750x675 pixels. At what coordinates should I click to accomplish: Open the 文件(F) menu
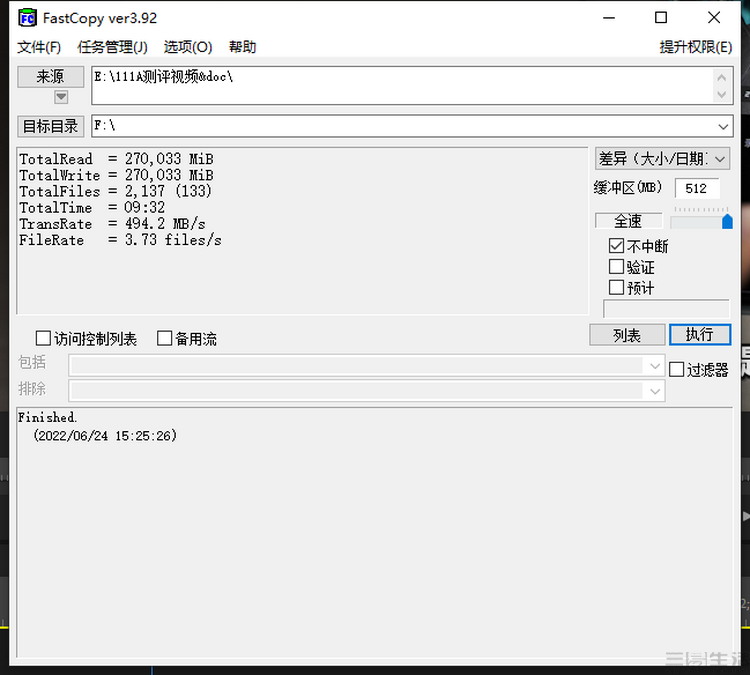point(39,47)
